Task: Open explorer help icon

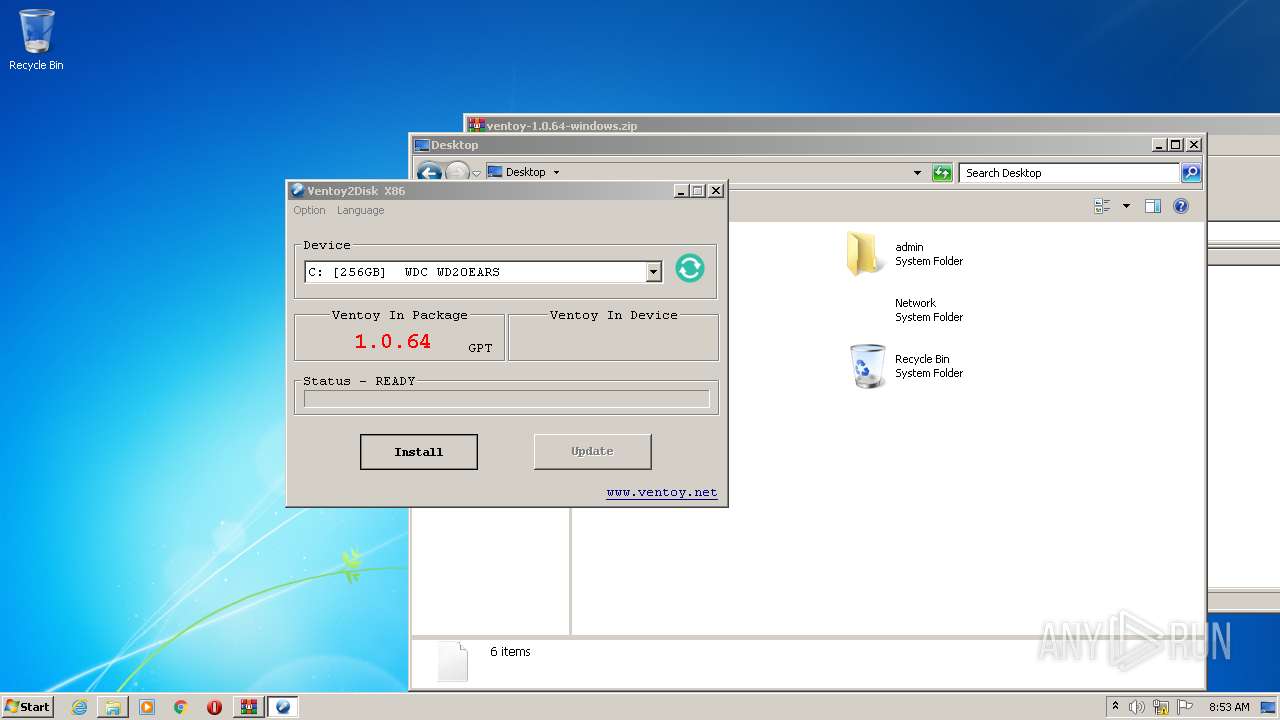Action: 1181,206
